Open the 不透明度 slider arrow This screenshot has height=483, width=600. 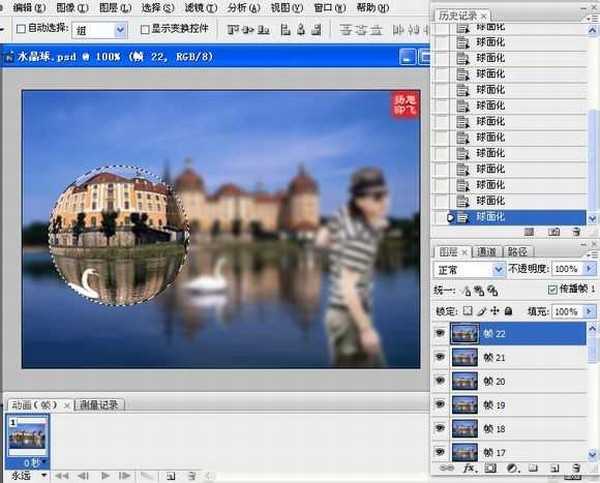pos(587,270)
